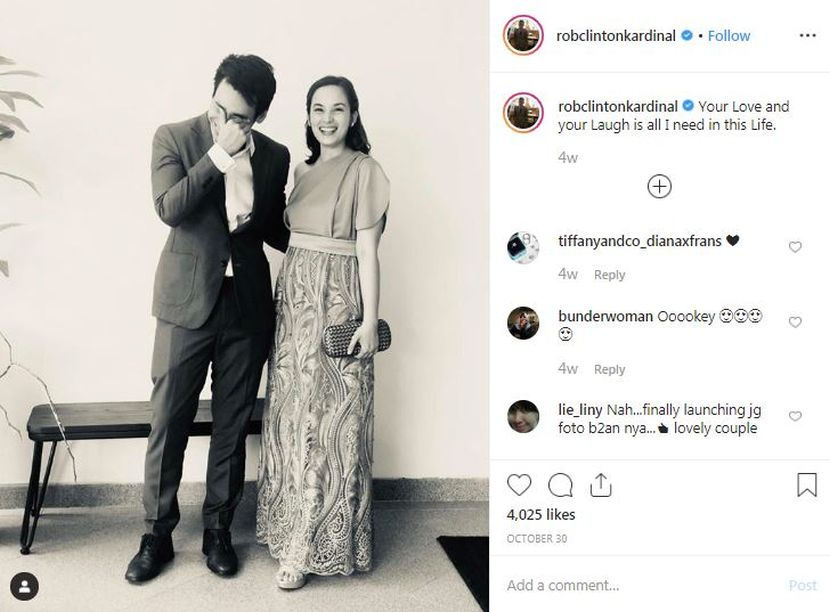Reply to the tiffanyandco_dianaxfrans comment
The height and width of the screenshot is (612, 830).
(609, 275)
